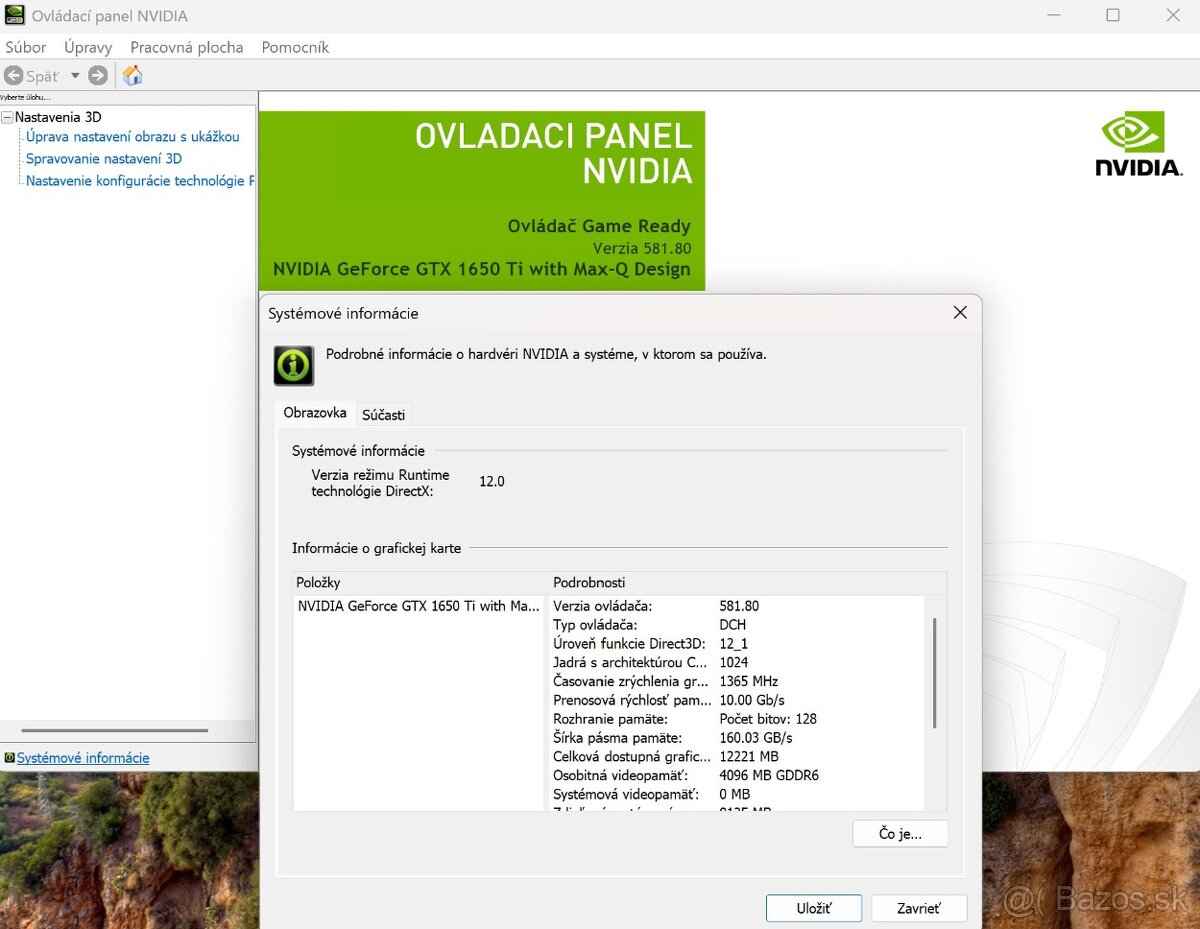Open the Pracovná plocha menu
The image size is (1200, 929).
point(186,47)
